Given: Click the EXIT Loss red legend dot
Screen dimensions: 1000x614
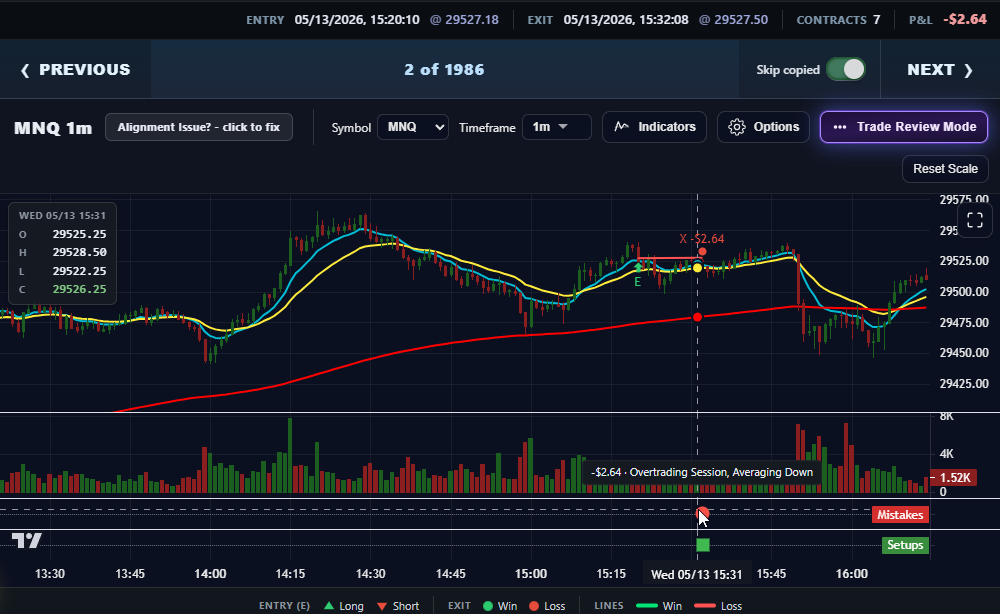Looking at the screenshot, I should click(x=534, y=606).
